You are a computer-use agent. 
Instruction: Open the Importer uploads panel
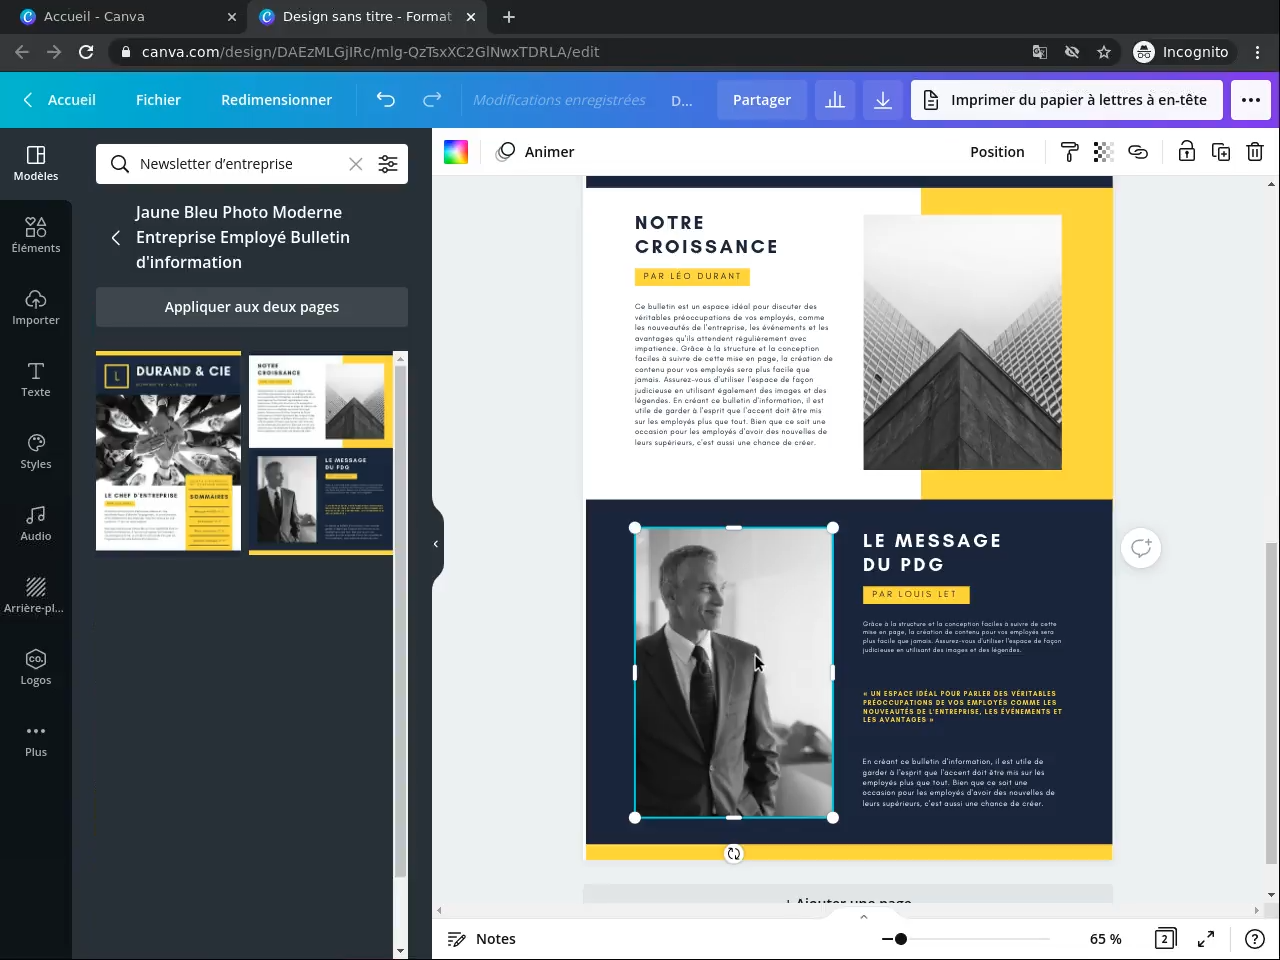tap(36, 307)
